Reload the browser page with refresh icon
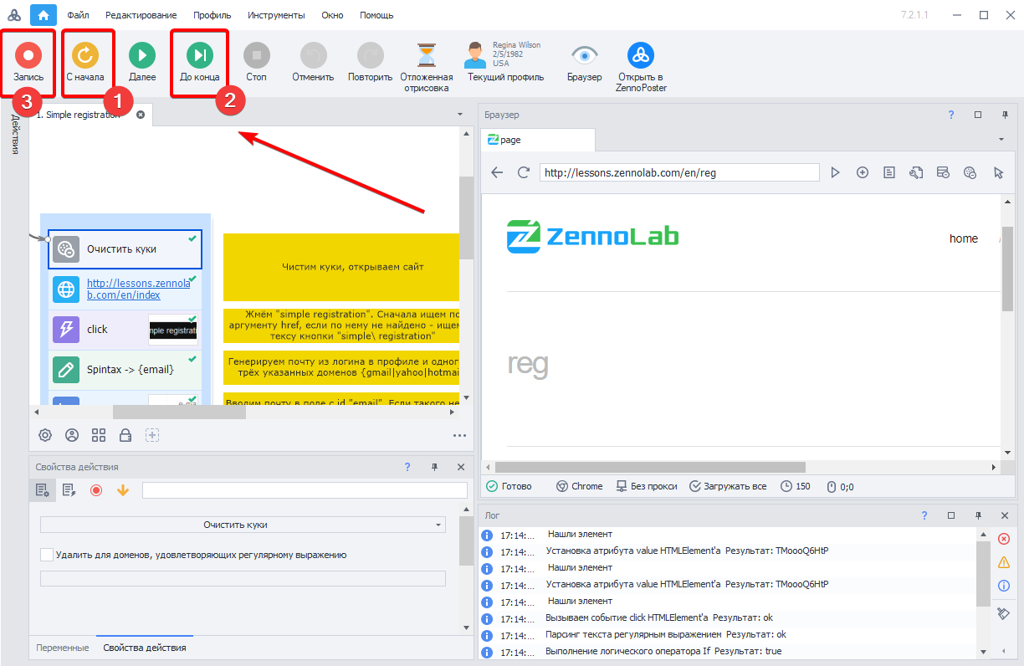 (x=523, y=172)
